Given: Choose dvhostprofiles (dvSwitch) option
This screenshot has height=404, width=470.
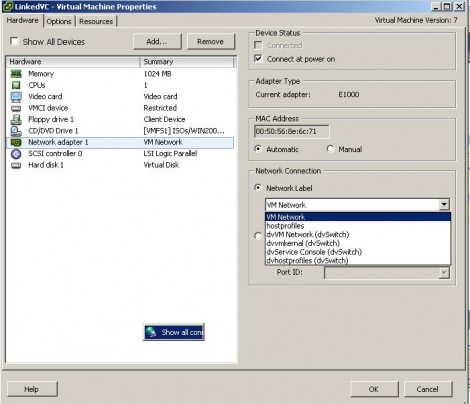Looking at the screenshot, I should point(358,260).
